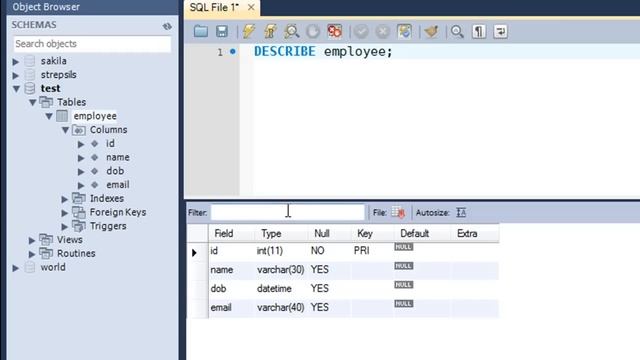Expand the Routines node
Screen dimensions: 640x360
click(x=32, y=254)
